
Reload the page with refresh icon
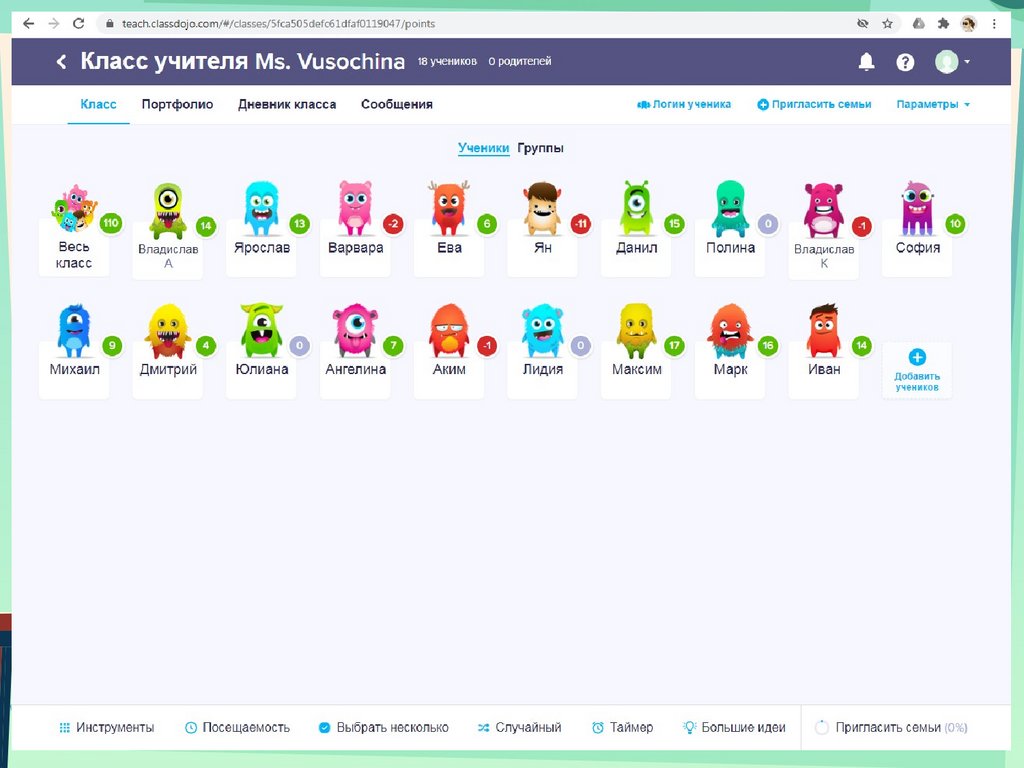click(78, 24)
